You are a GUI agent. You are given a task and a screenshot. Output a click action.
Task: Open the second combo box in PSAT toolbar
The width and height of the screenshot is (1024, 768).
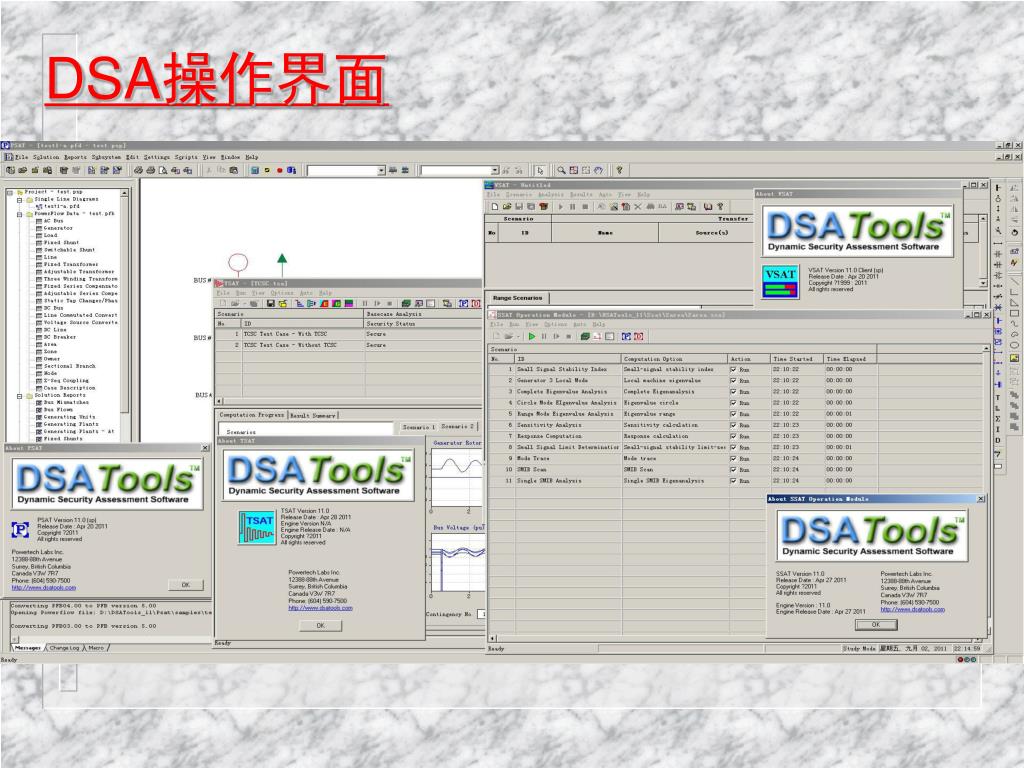tap(494, 170)
